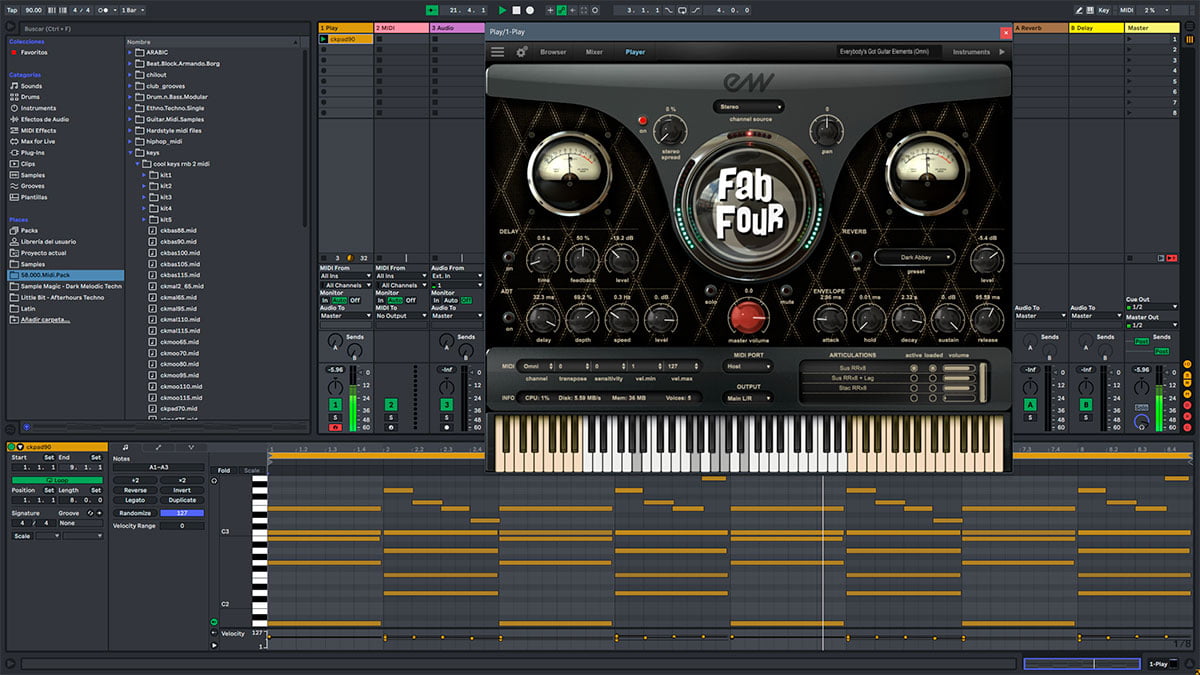Image resolution: width=1200 pixels, height=675 pixels.
Task: Select the Instruments category in browser
Action: [38, 108]
